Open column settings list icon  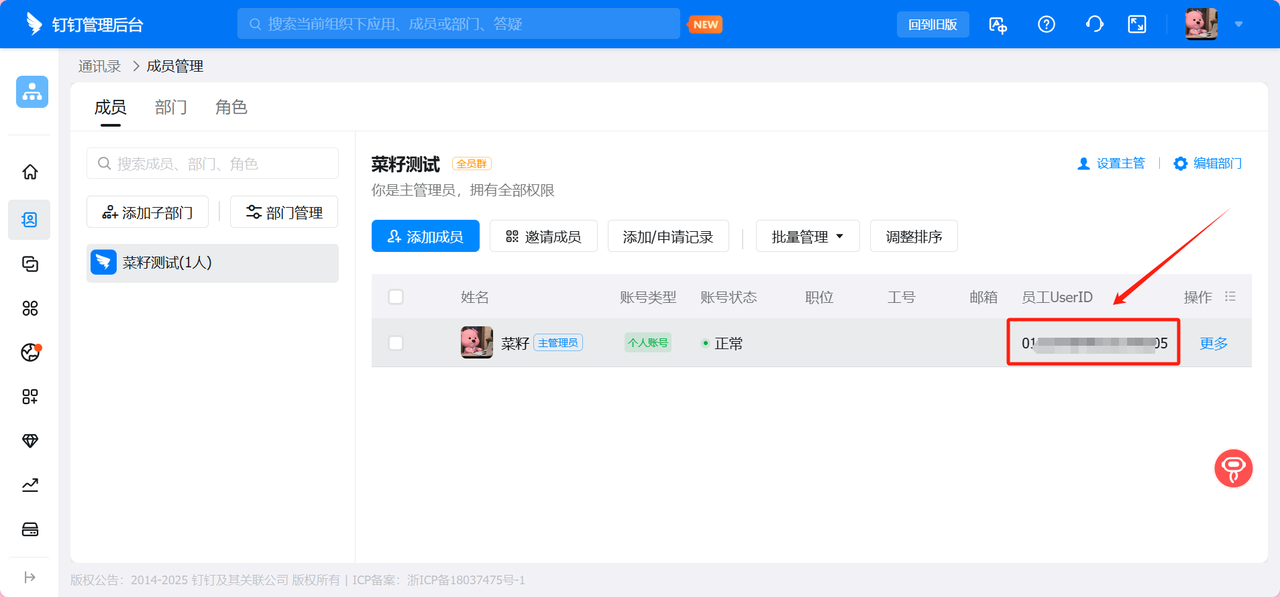1230,297
